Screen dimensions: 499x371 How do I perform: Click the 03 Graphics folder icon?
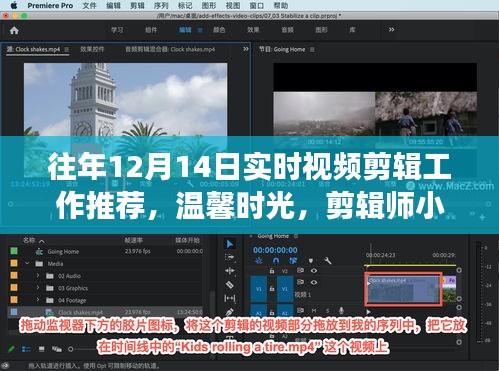point(50,288)
